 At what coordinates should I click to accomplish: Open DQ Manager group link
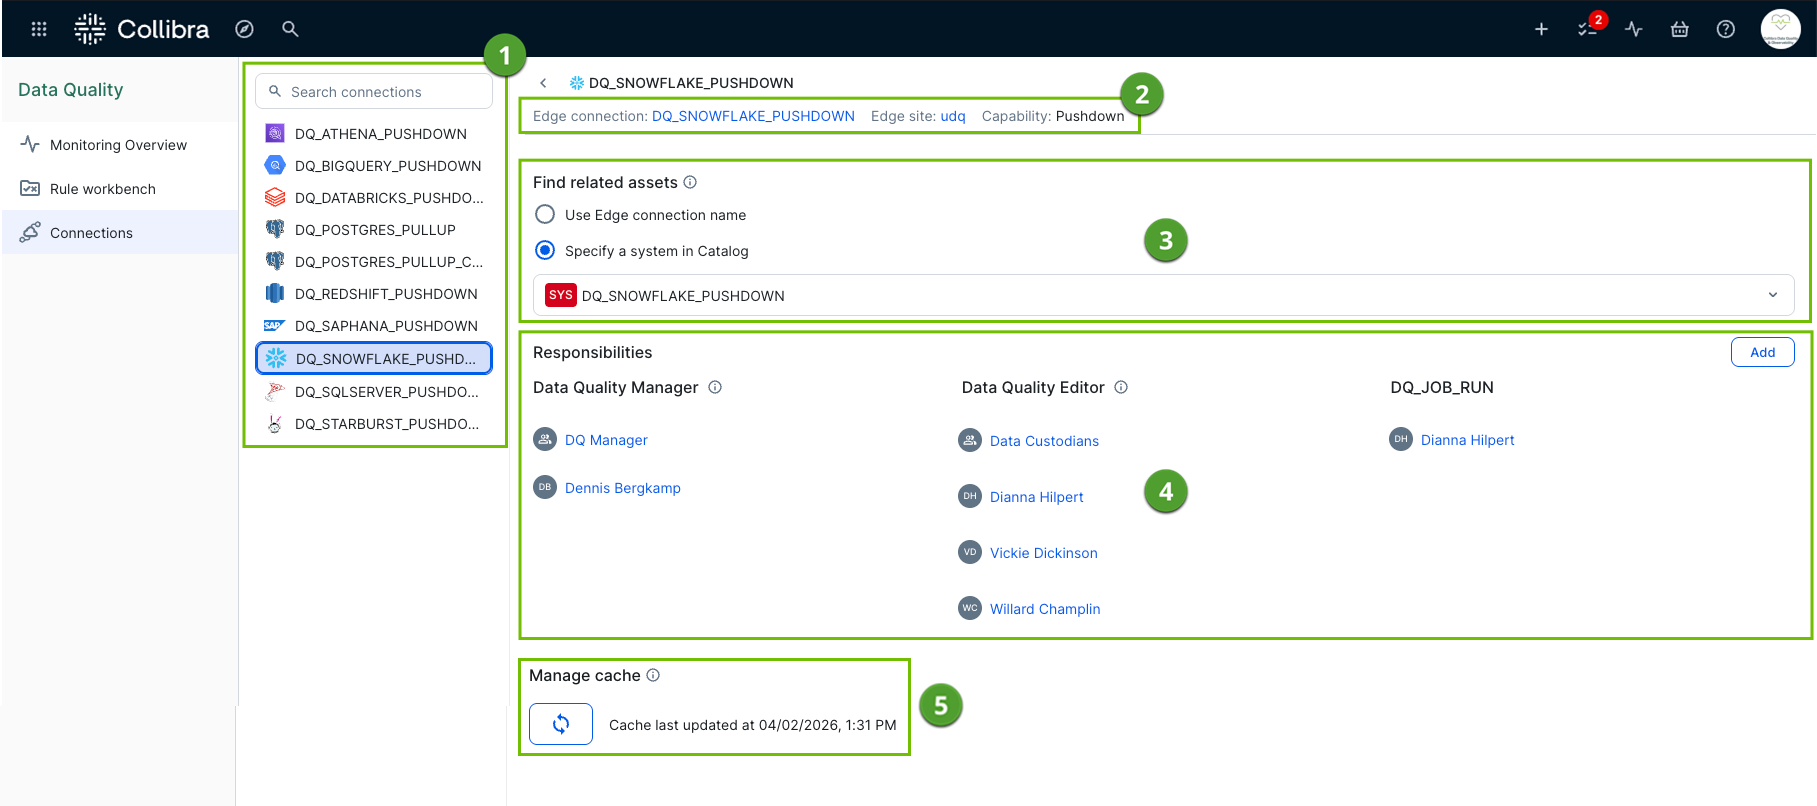click(606, 440)
